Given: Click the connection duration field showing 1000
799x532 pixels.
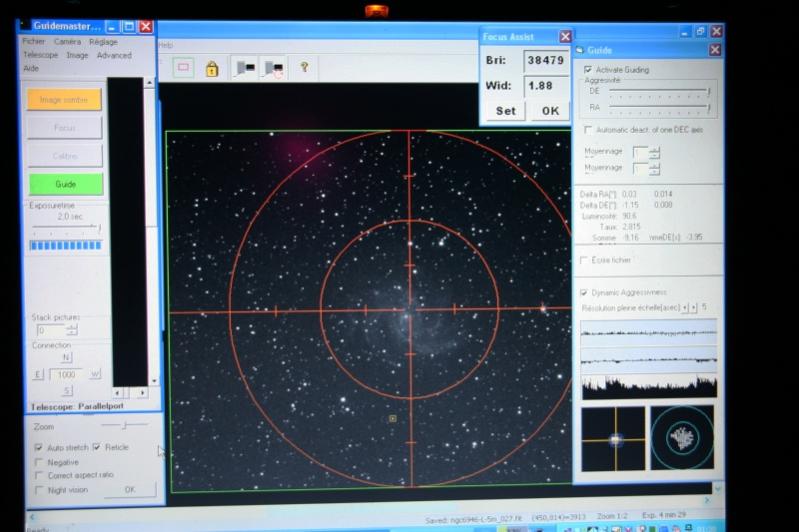Looking at the screenshot, I should tap(66, 375).
